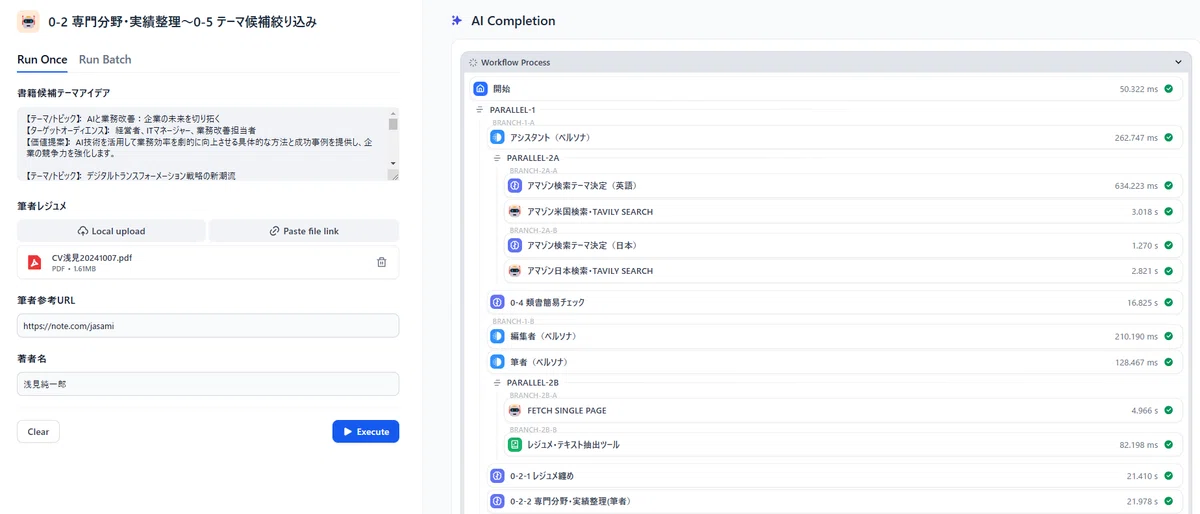The width and height of the screenshot is (1200, 514).
Task: Click the 0-2-2 専門分野・実績整理(筆者) node icon
Action: coord(497,501)
